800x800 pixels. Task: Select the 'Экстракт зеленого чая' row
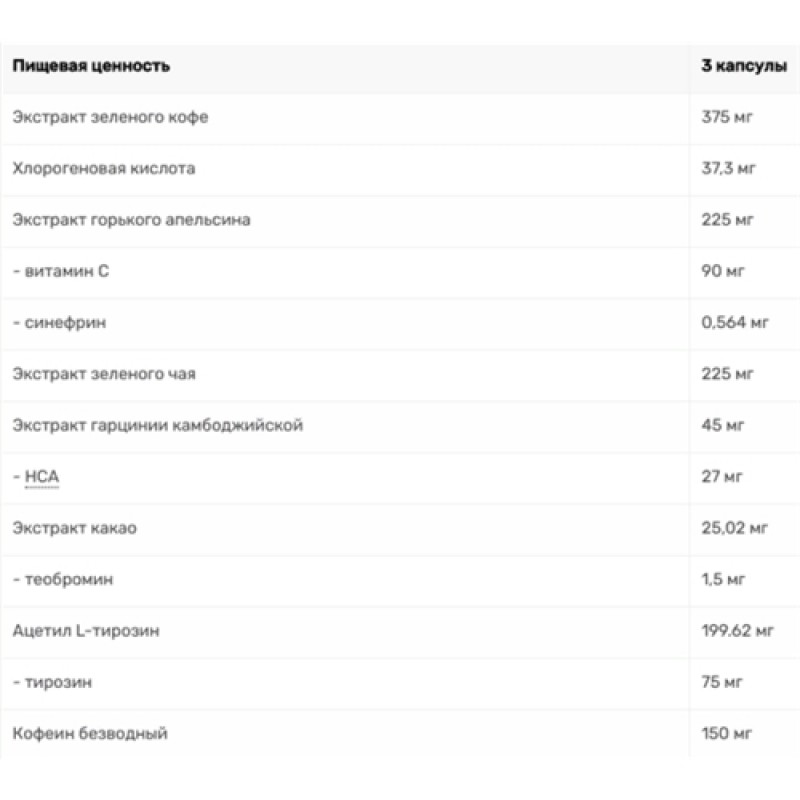104,374
